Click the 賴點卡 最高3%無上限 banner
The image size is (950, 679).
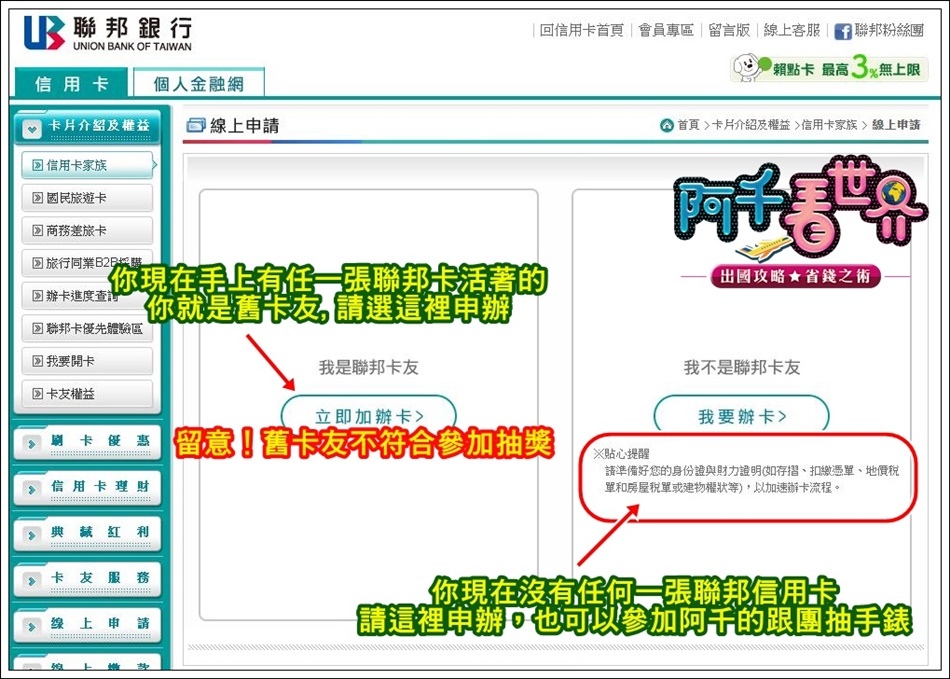coord(828,68)
